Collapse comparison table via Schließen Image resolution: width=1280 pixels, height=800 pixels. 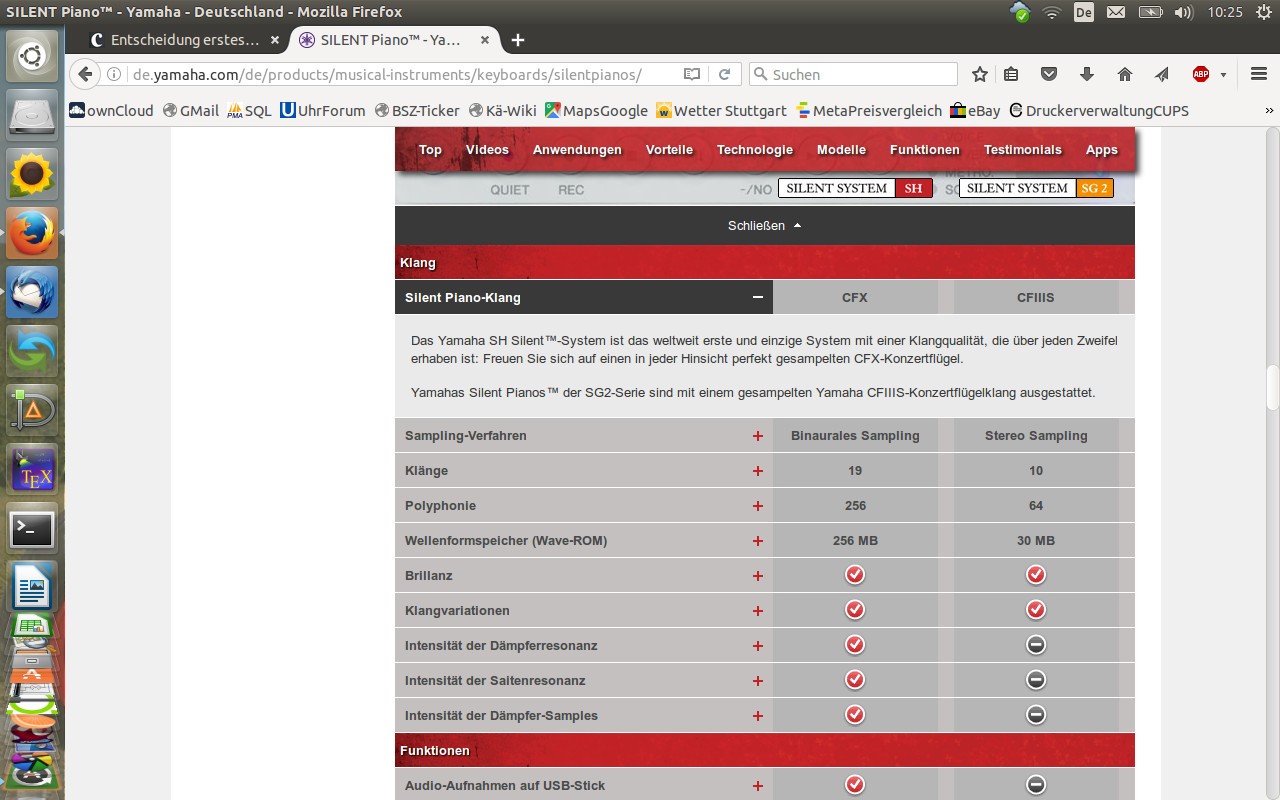tap(765, 225)
